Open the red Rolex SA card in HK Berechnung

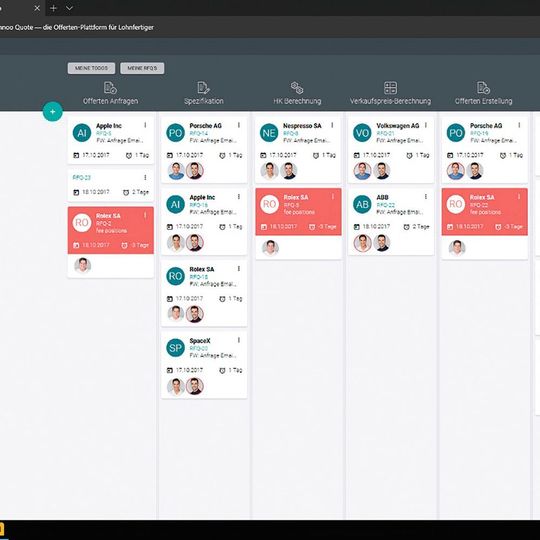[x=298, y=211]
